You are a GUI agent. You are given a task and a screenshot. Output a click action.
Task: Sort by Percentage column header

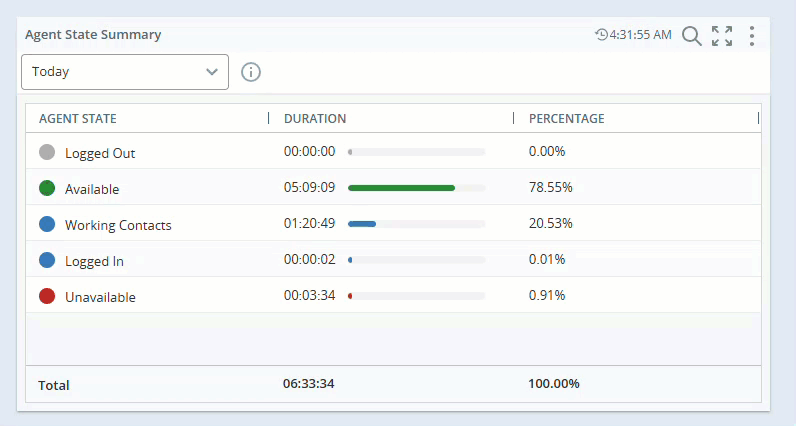coord(566,119)
